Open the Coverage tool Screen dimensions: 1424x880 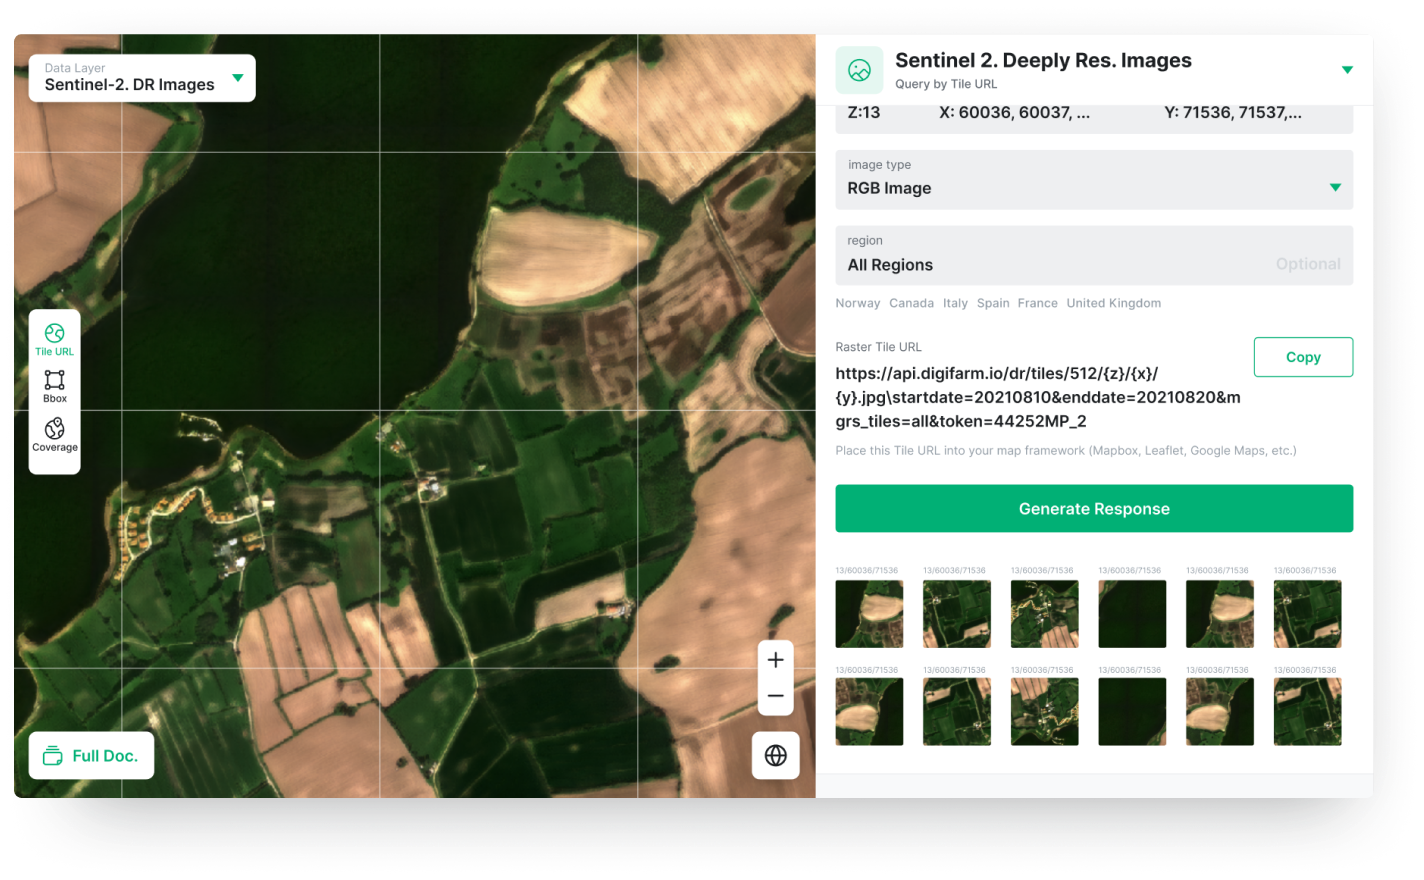pos(54,436)
